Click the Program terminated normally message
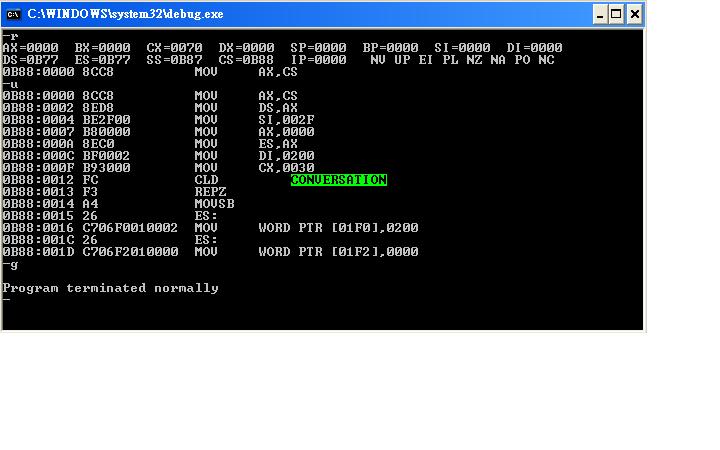The image size is (720, 450). click(111, 288)
